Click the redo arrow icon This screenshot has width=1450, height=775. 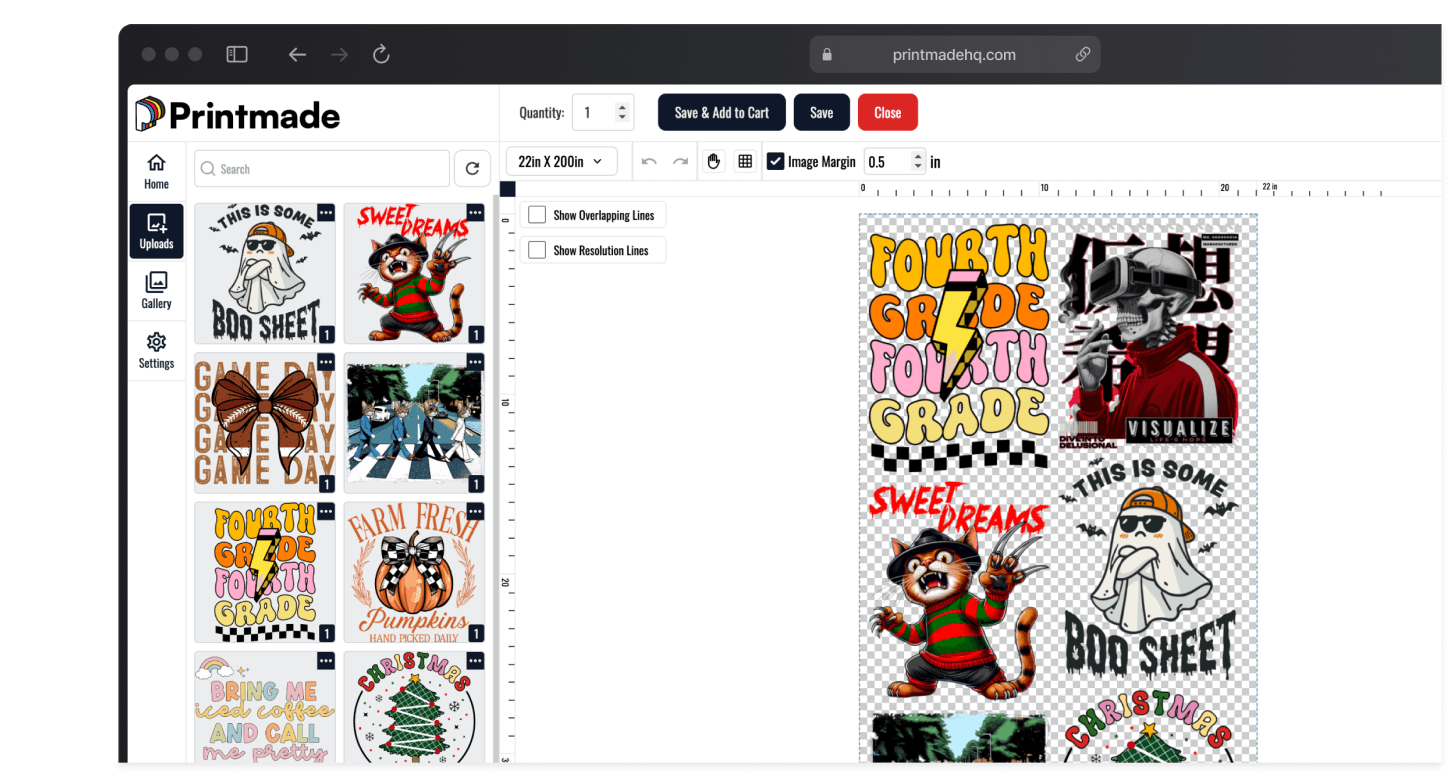[x=680, y=162]
